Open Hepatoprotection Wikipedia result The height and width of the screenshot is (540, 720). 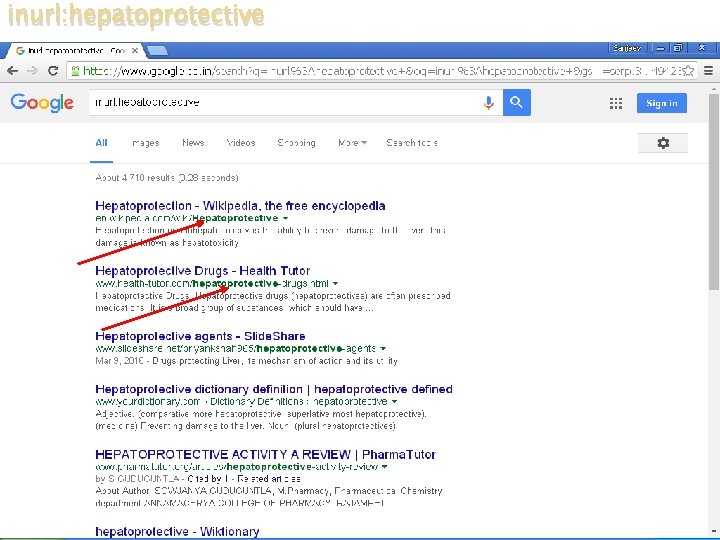pos(240,206)
